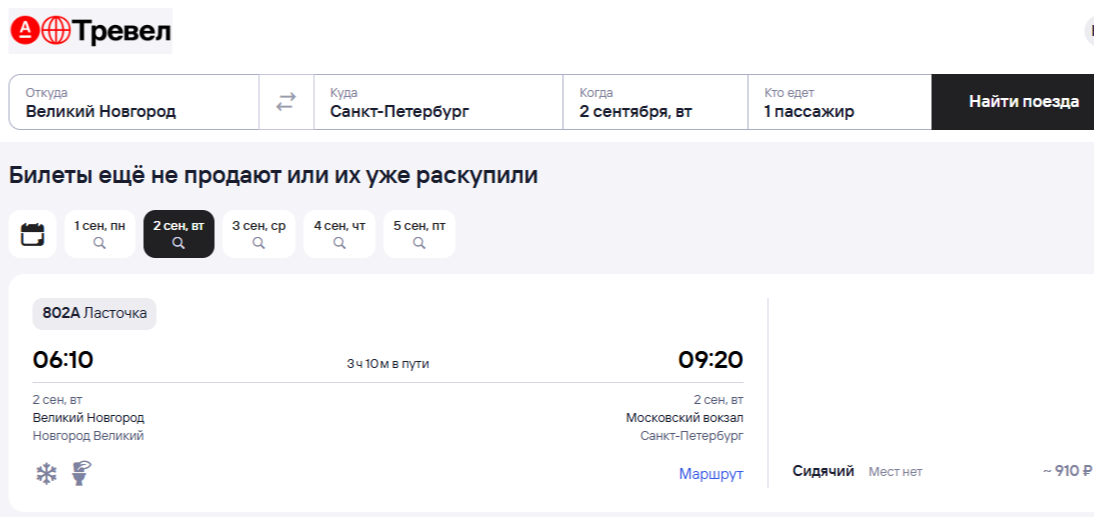The width and height of the screenshot is (1094, 517).
Task: Swap departure and destination cities
Action: pyautogui.click(x=286, y=102)
